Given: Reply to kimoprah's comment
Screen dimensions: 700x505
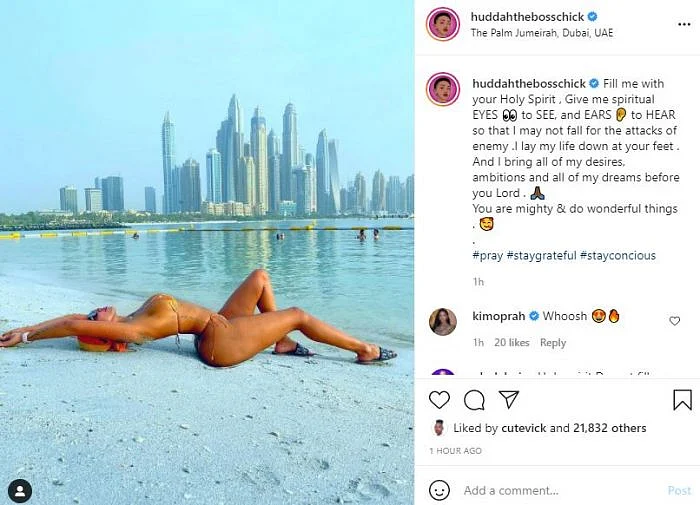Looking at the screenshot, I should point(553,343).
